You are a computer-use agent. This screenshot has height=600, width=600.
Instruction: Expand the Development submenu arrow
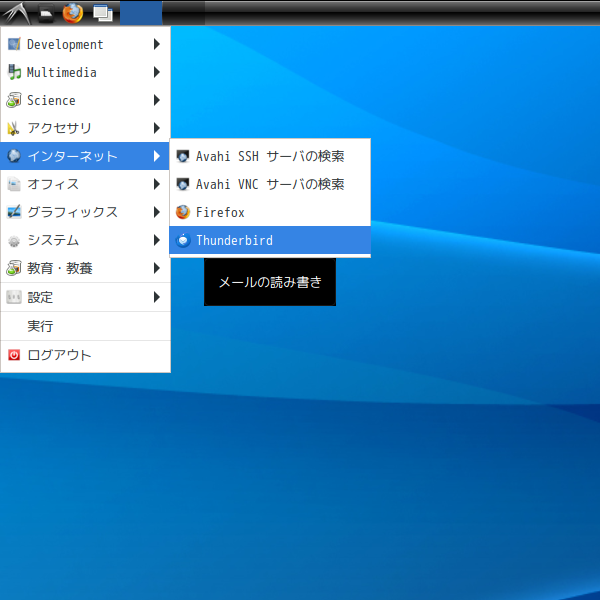[157, 44]
